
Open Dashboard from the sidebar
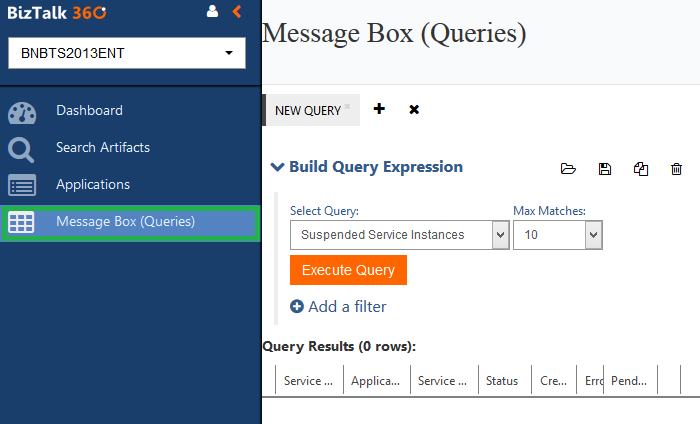click(x=89, y=111)
